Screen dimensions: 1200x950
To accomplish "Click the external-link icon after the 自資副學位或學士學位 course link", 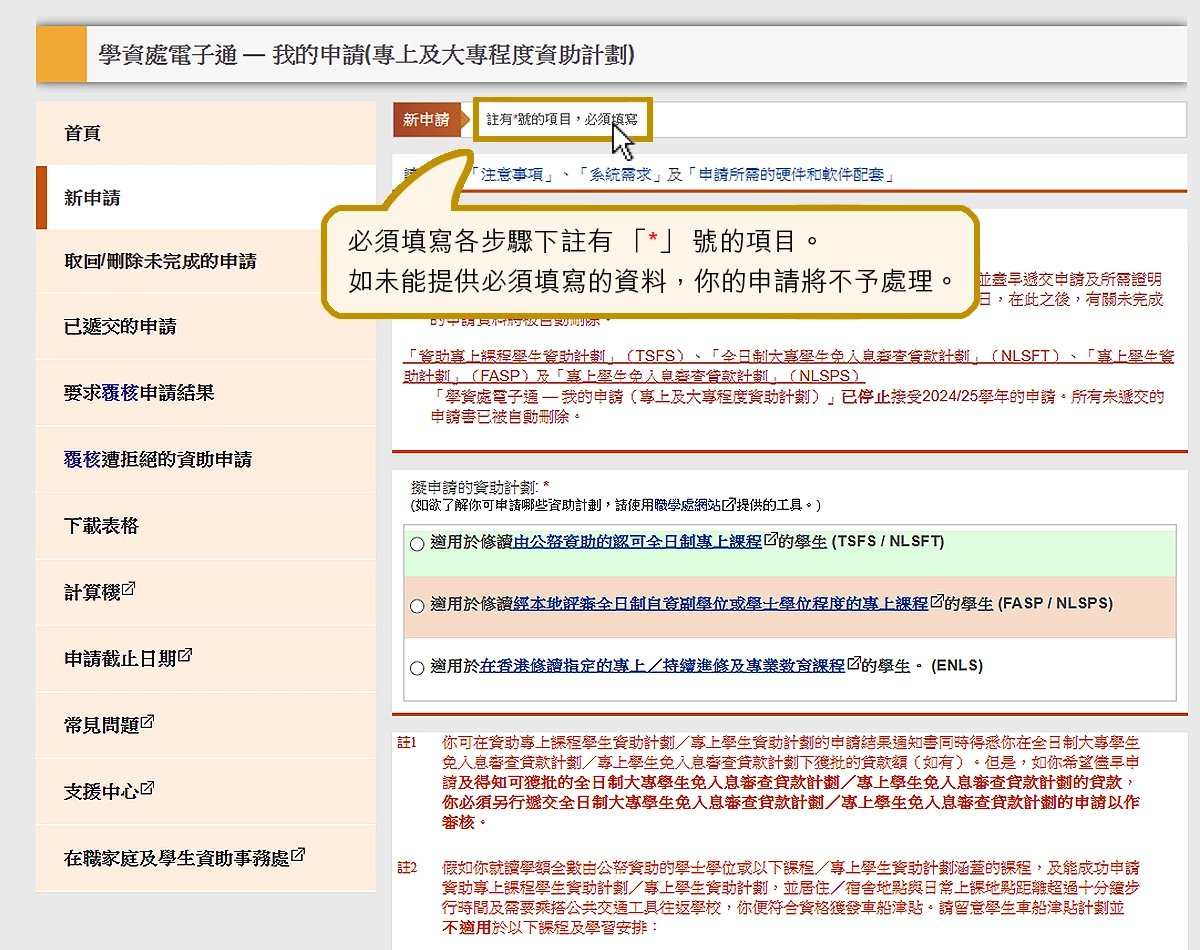I will point(937,603).
